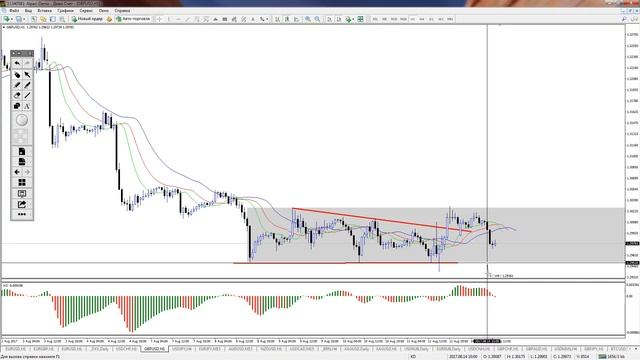Toggle the Авто-торговля button
Screen dimensions: 640x360
(x=133, y=19)
